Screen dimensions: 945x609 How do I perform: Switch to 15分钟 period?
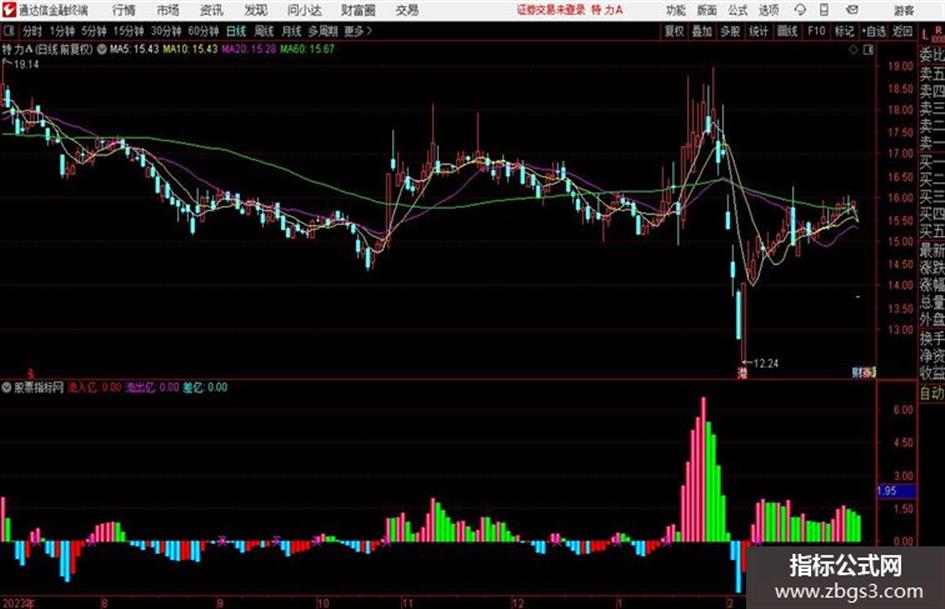129,31
